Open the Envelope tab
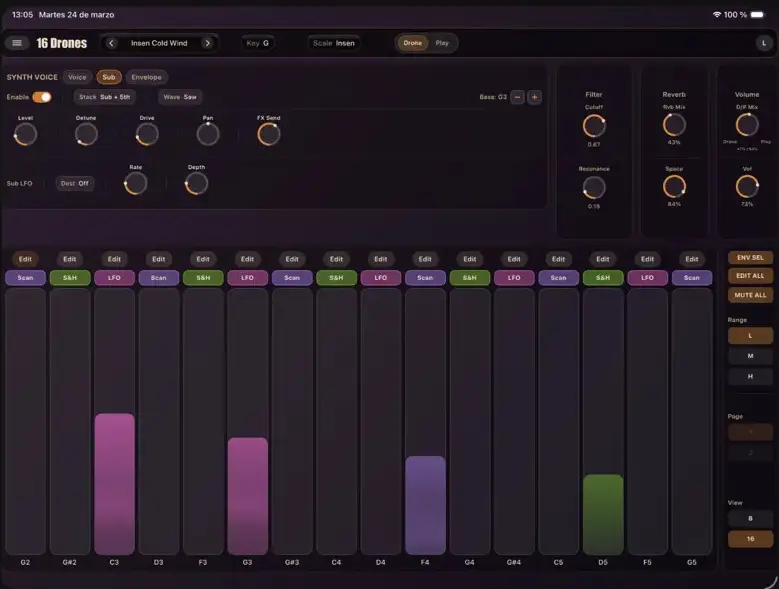Viewport: 779px width, 589px height. pos(147,77)
